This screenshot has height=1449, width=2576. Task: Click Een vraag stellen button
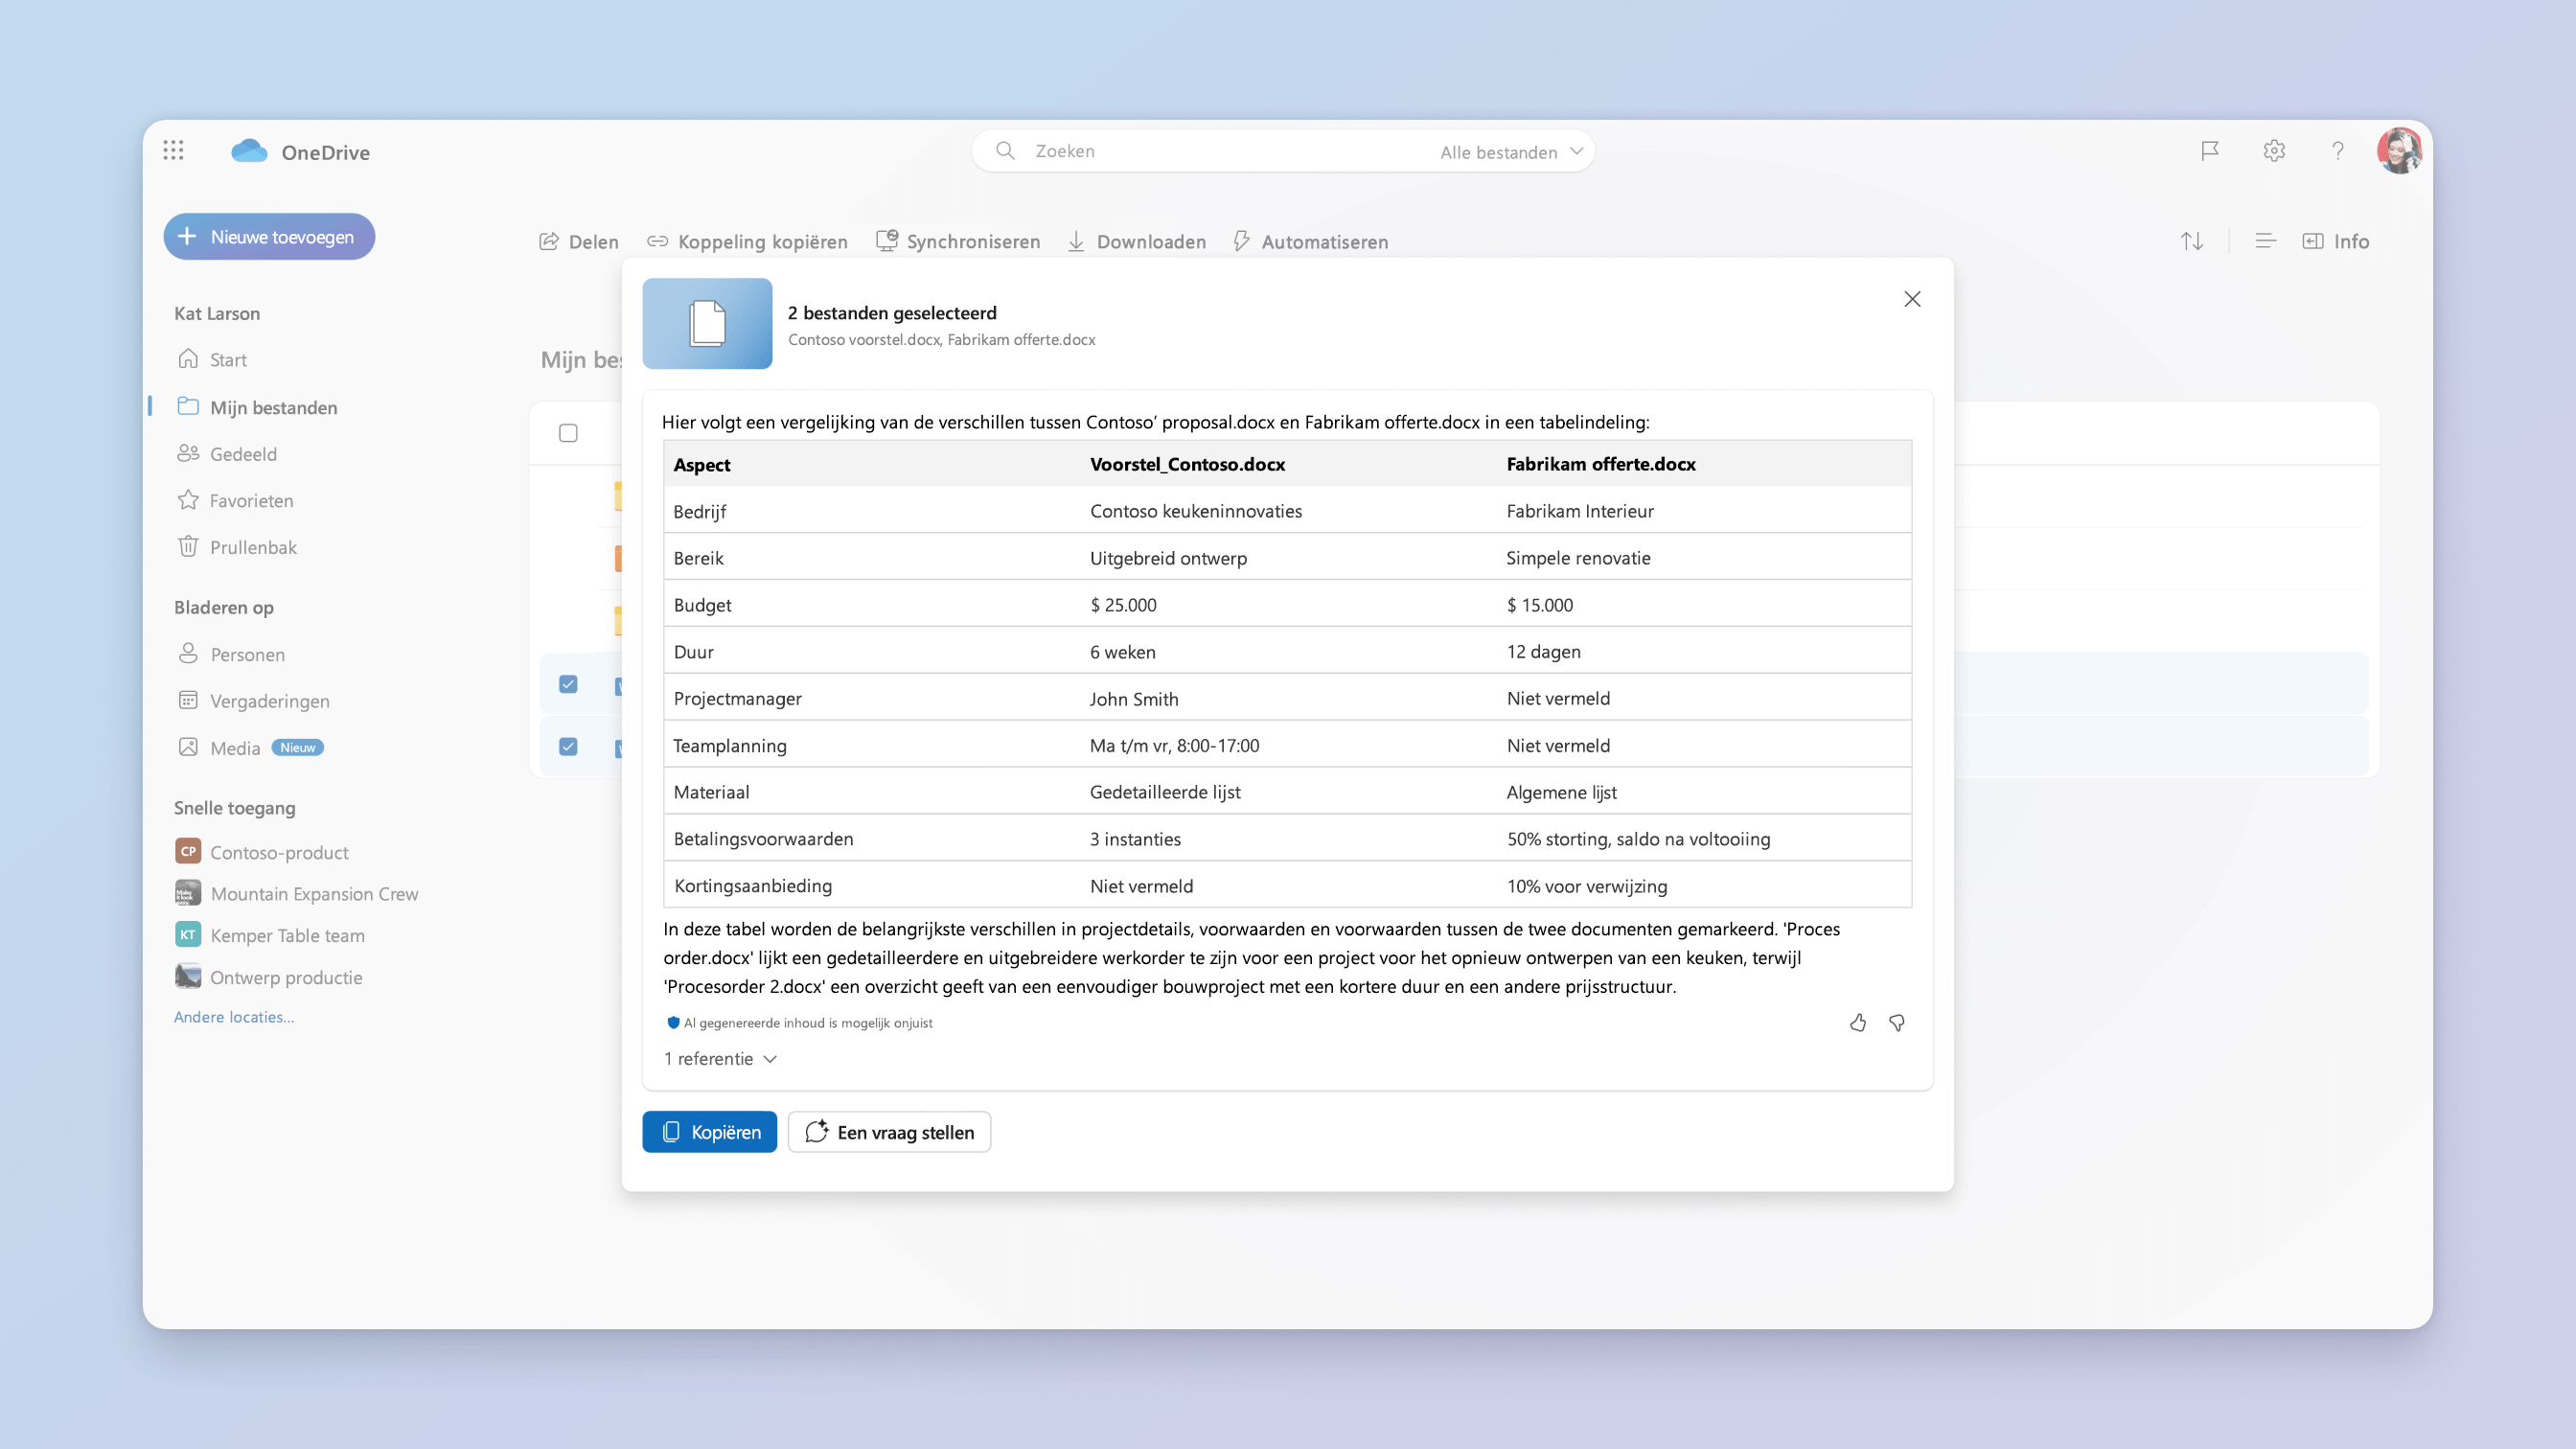tap(889, 1131)
